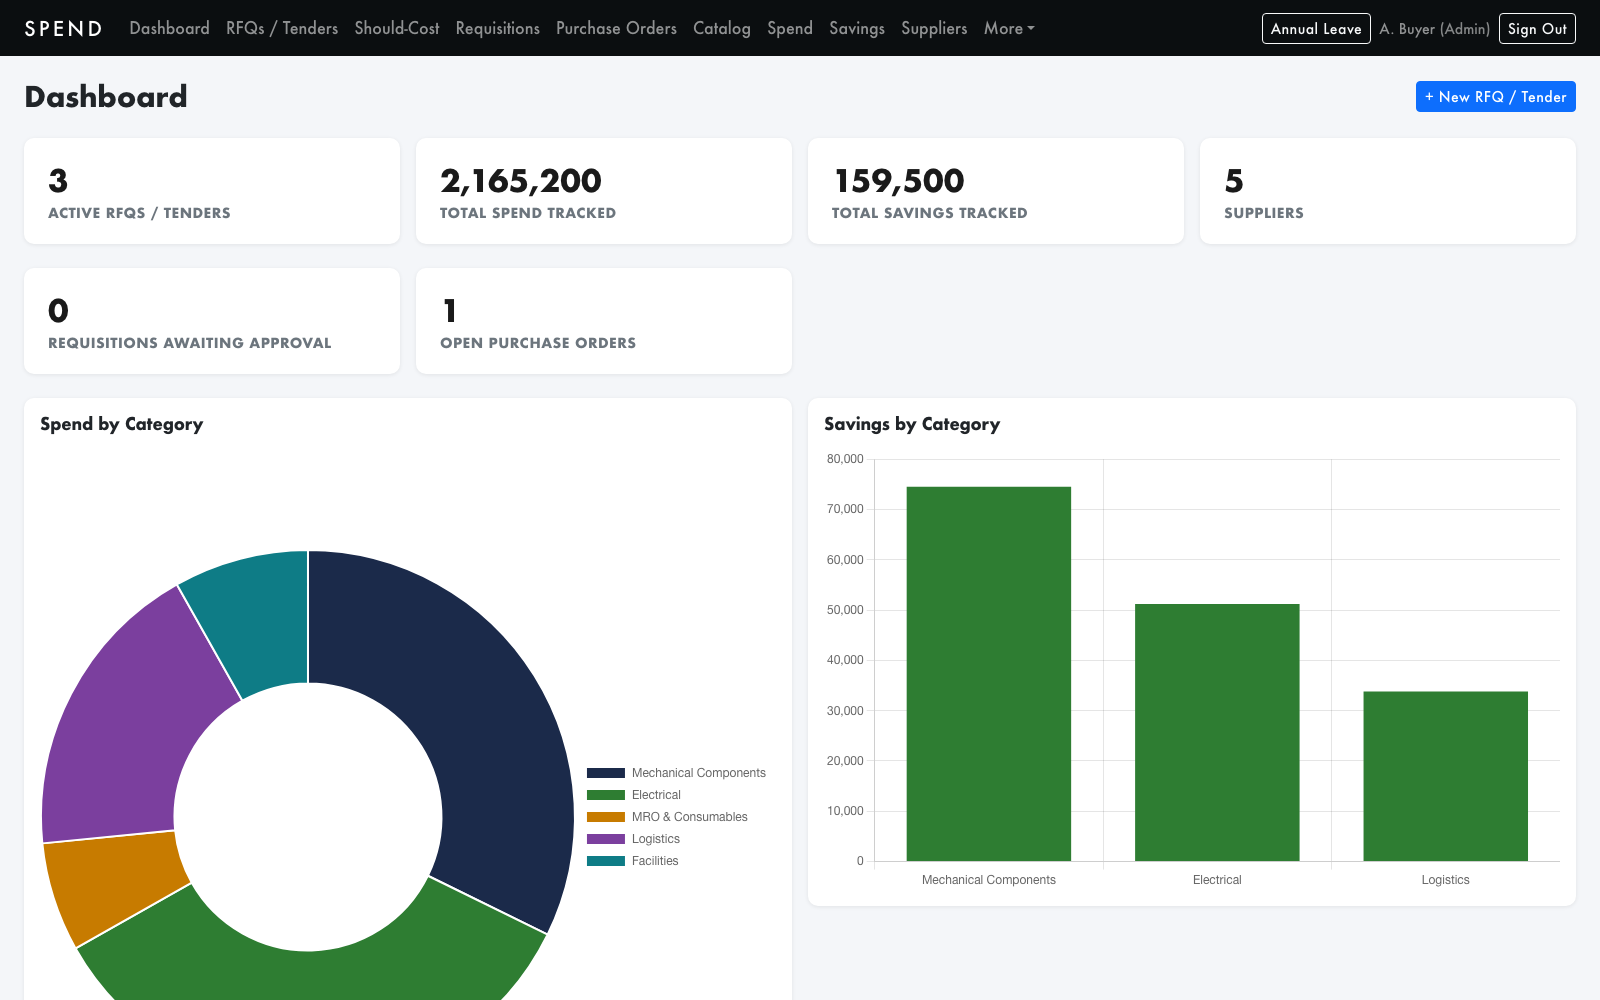Viewport: 1600px width, 1000px height.
Task: Click the Mechanical Components x-axis label
Action: [x=988, y=880]
